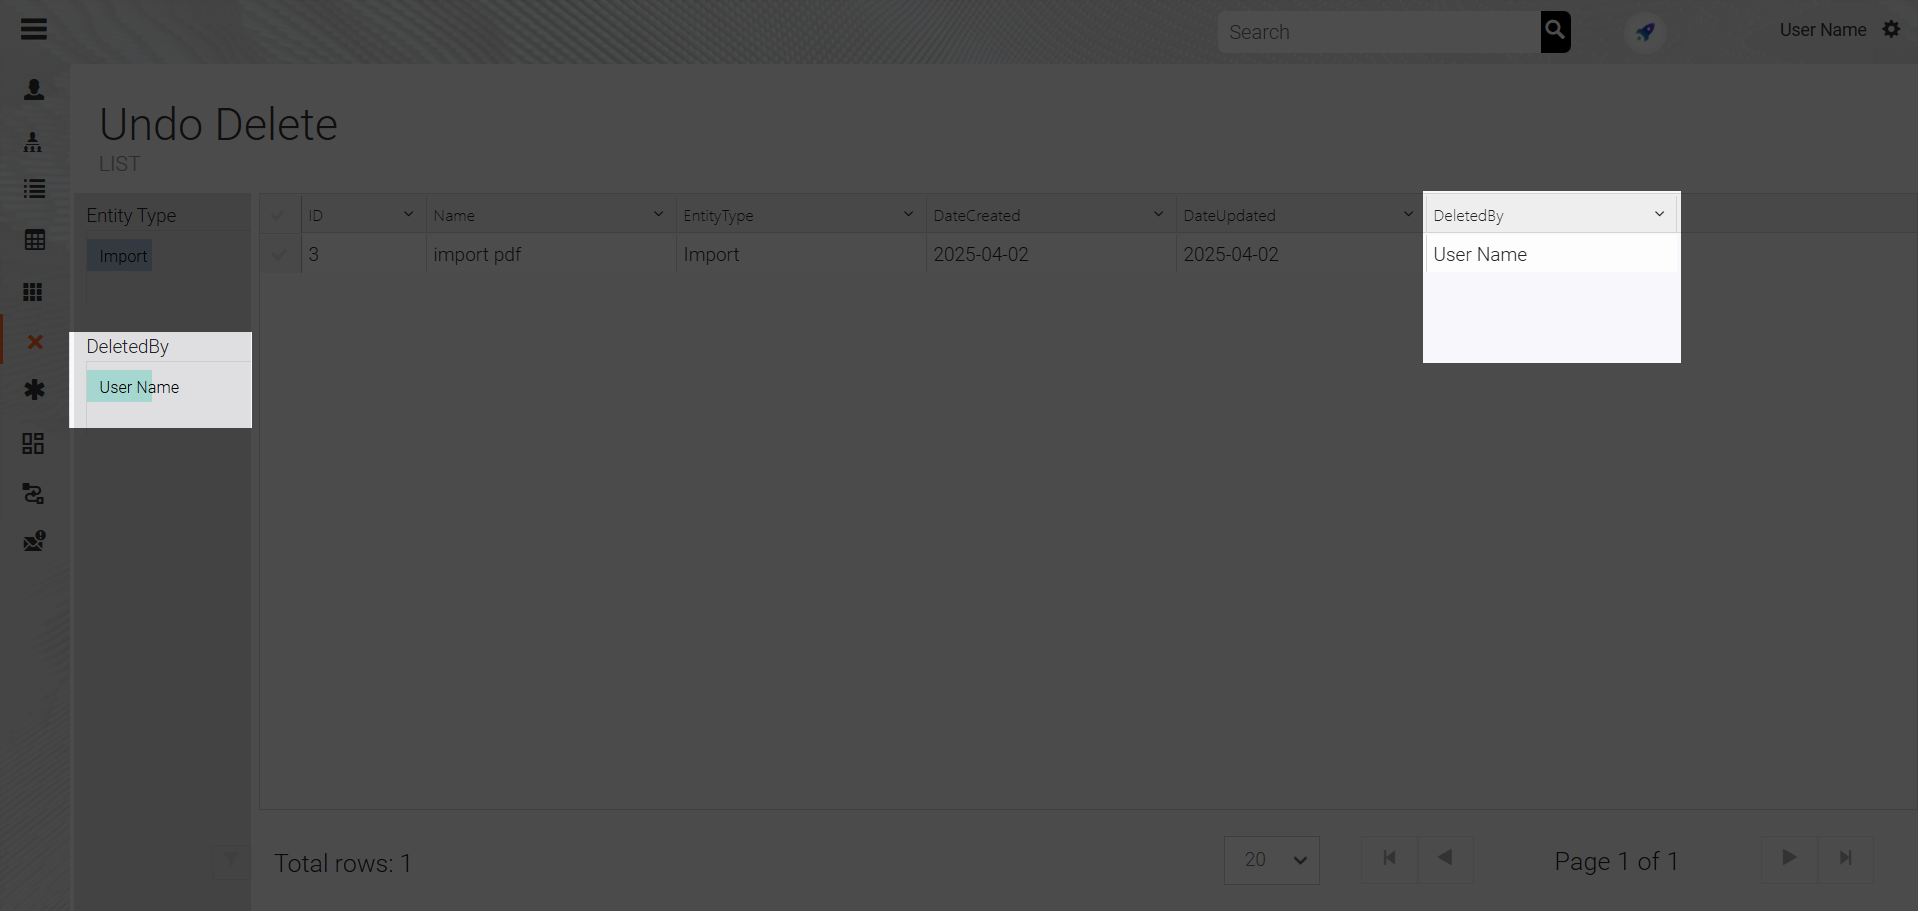This screenshot has height=911, width=1918.
Task: Select the Undo Delete X sidebar item
Action: coord(34,342)
